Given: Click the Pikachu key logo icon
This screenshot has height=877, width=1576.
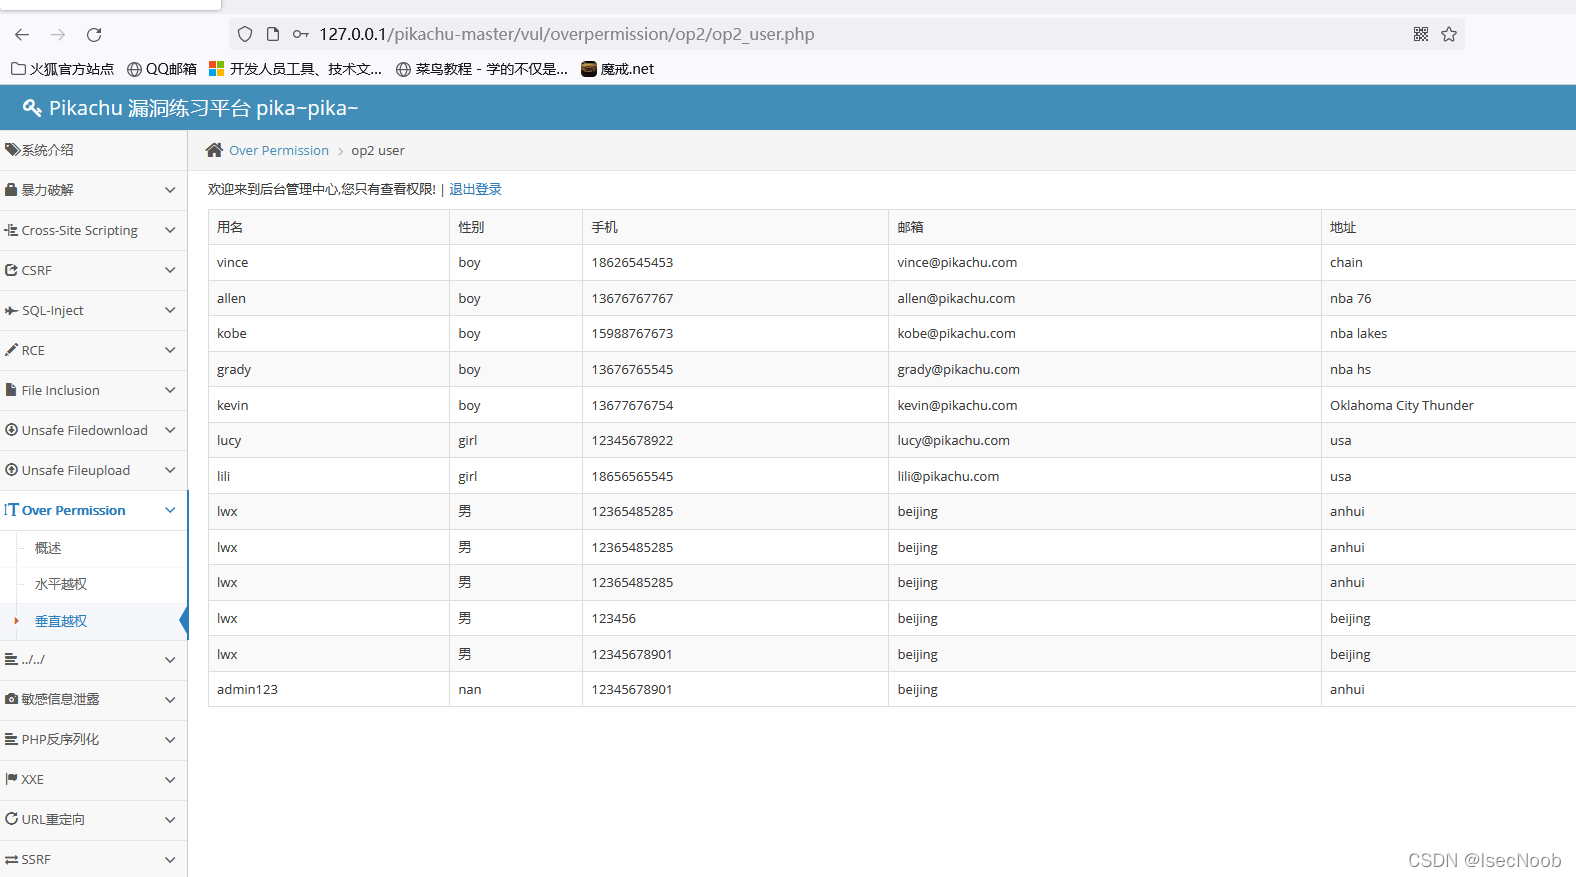Looking at the screenshot, I should 32,108.
